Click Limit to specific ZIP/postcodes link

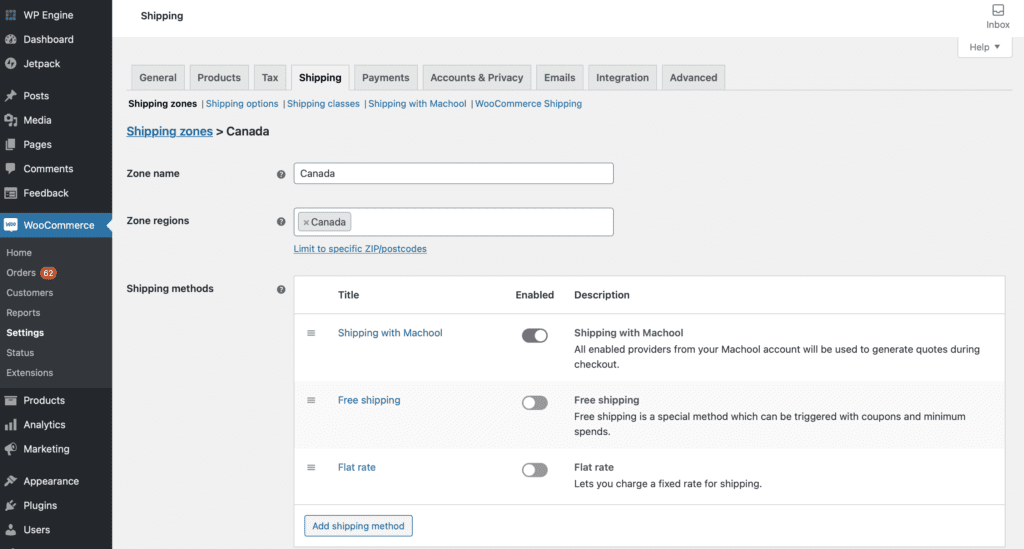pos(360,249)
